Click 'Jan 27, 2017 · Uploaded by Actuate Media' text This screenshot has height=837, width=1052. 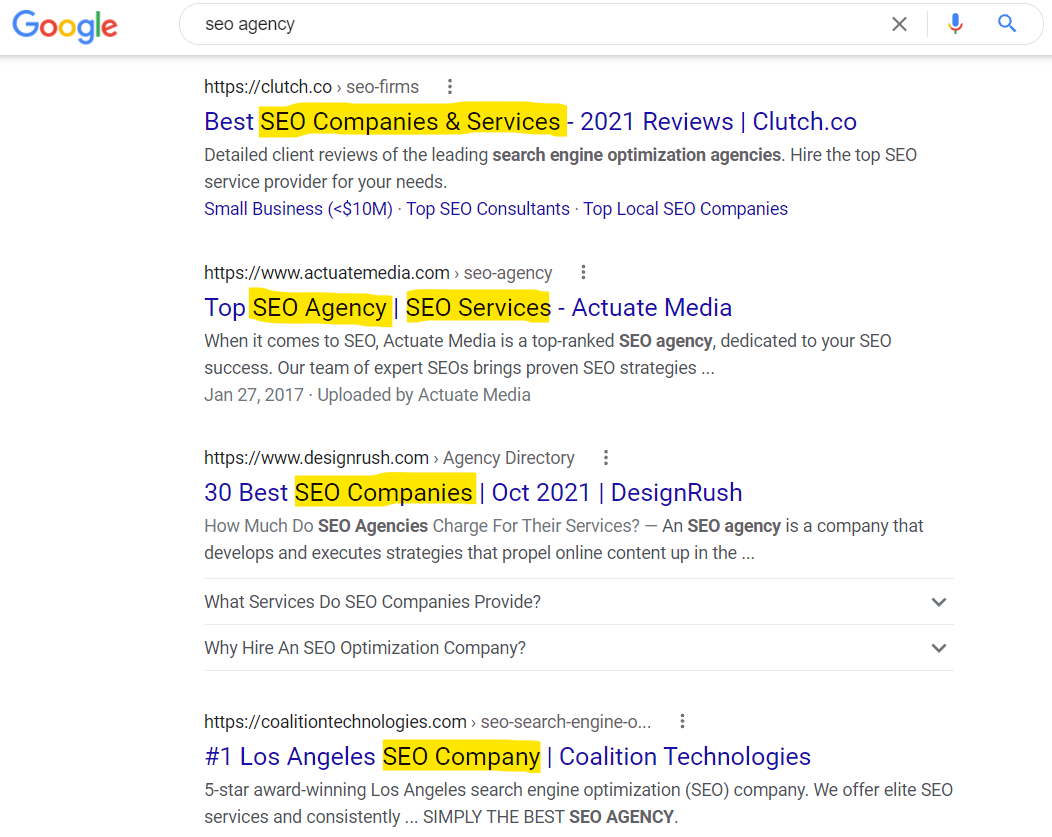click(367, 394)
